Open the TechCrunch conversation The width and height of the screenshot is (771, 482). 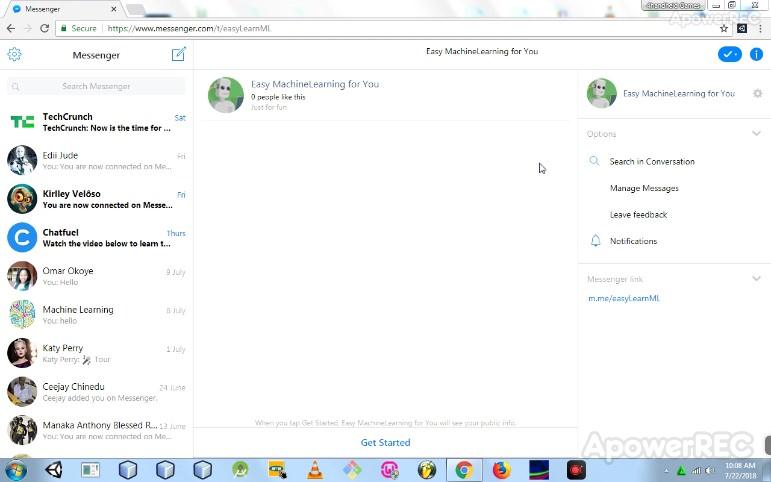click(x=96, y=121)
